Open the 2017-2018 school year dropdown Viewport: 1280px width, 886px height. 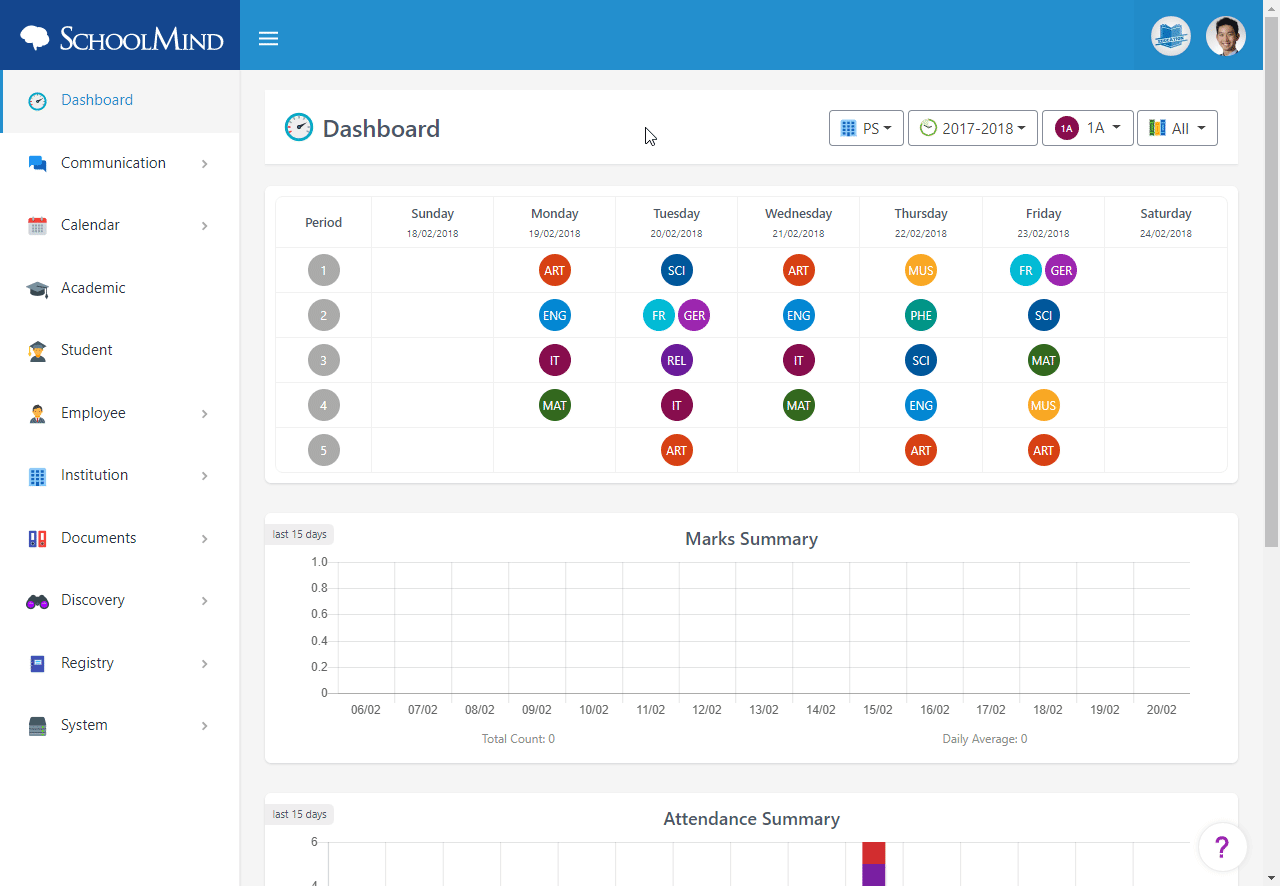(973, 128)
